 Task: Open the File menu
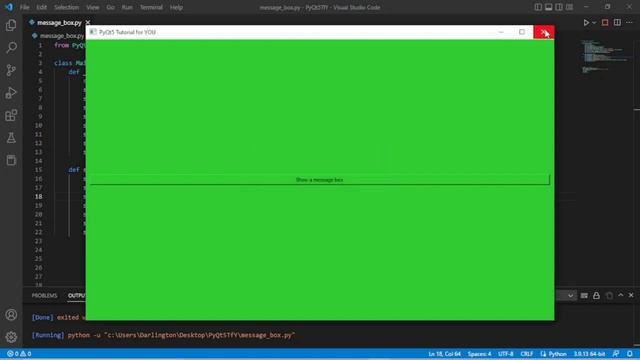24,7
